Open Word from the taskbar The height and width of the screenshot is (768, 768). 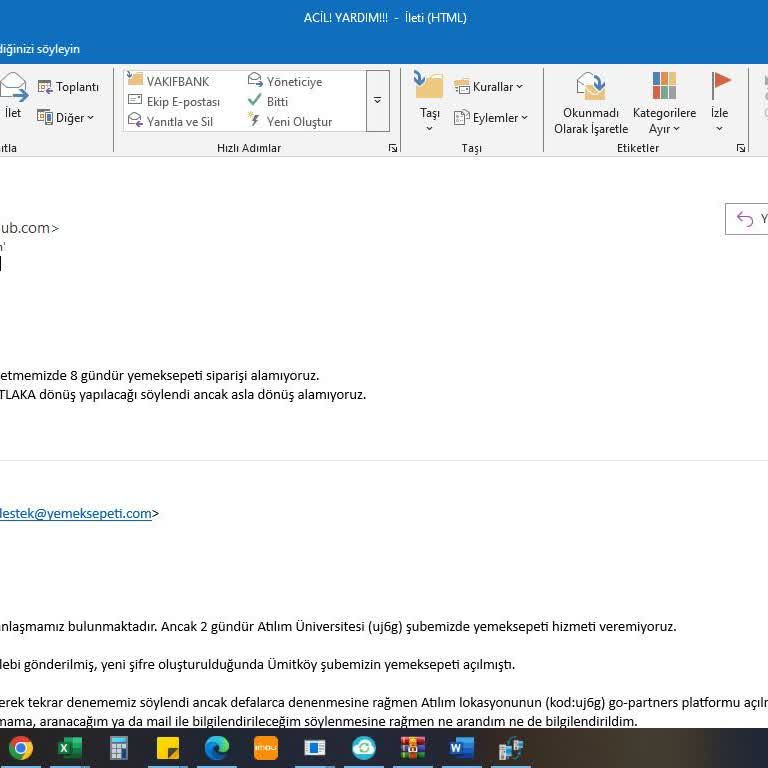pos(461,748)
